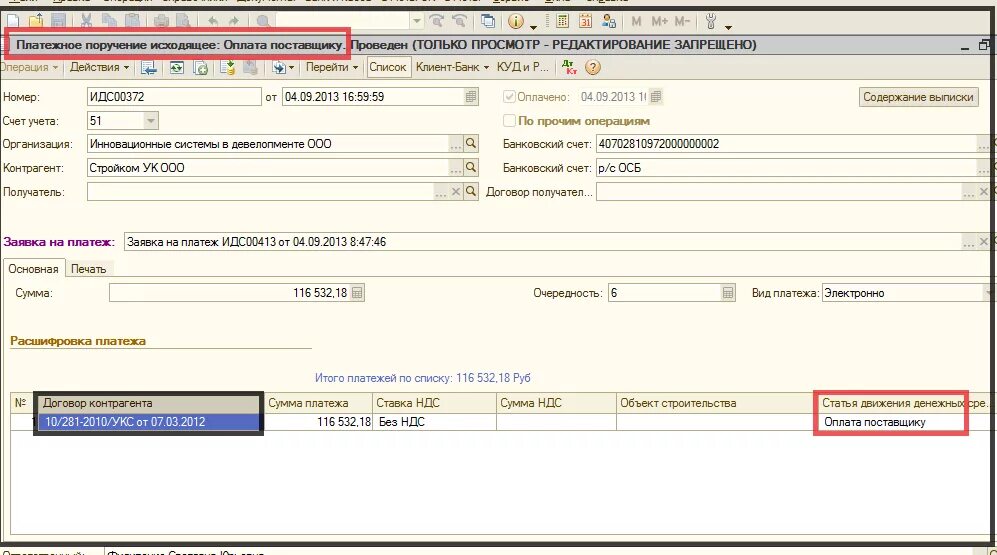Open the search text dropdown in top toolbar
997x555 pixels.
pyautogui.click(x=416, y=21)
